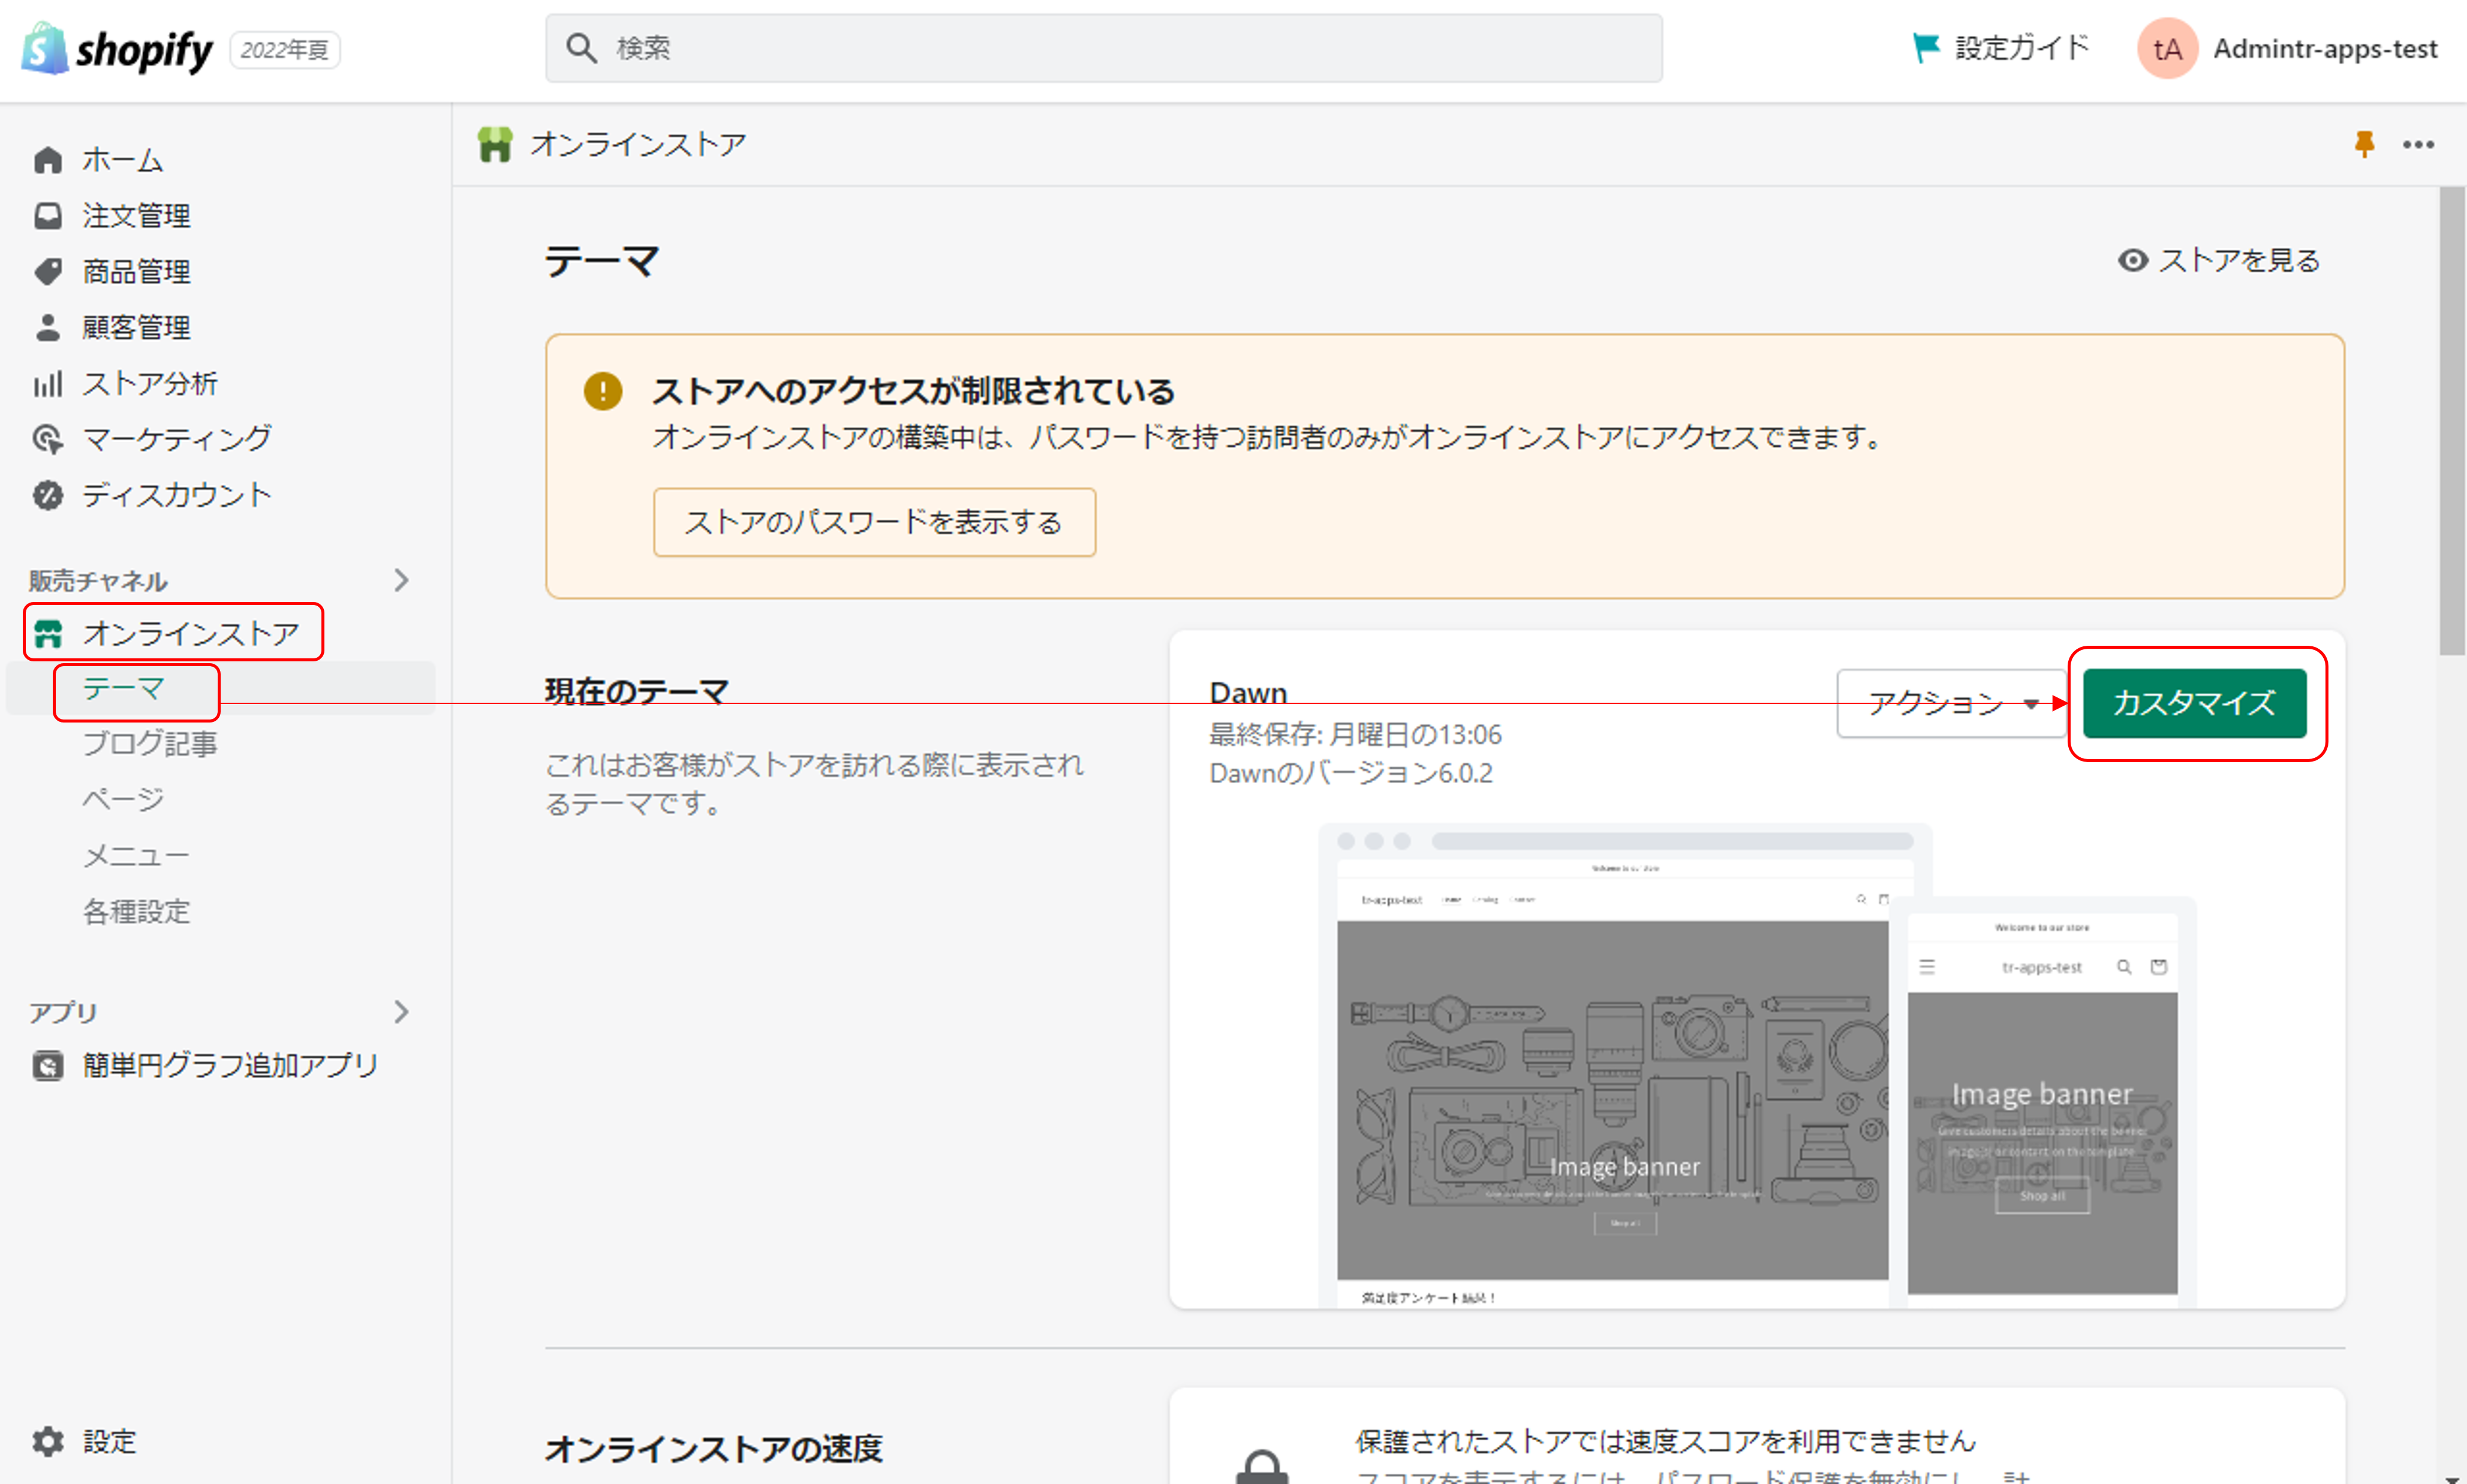
Task: Click the orange pin icon
Action: [2364, 145]
